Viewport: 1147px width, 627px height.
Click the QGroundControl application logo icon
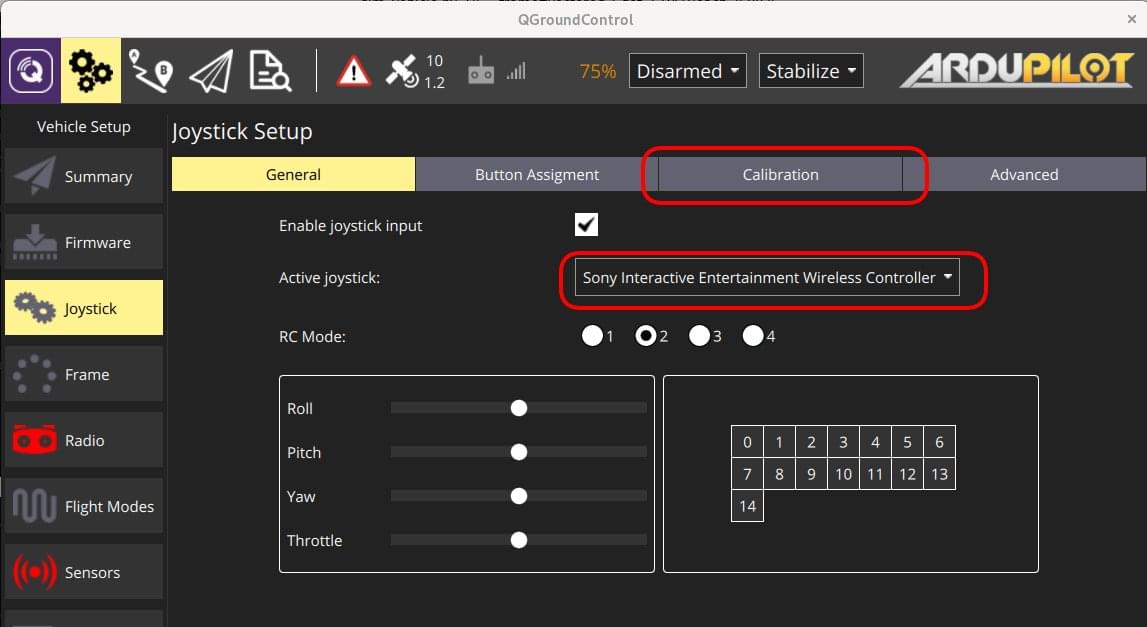(x=30, y=71)
